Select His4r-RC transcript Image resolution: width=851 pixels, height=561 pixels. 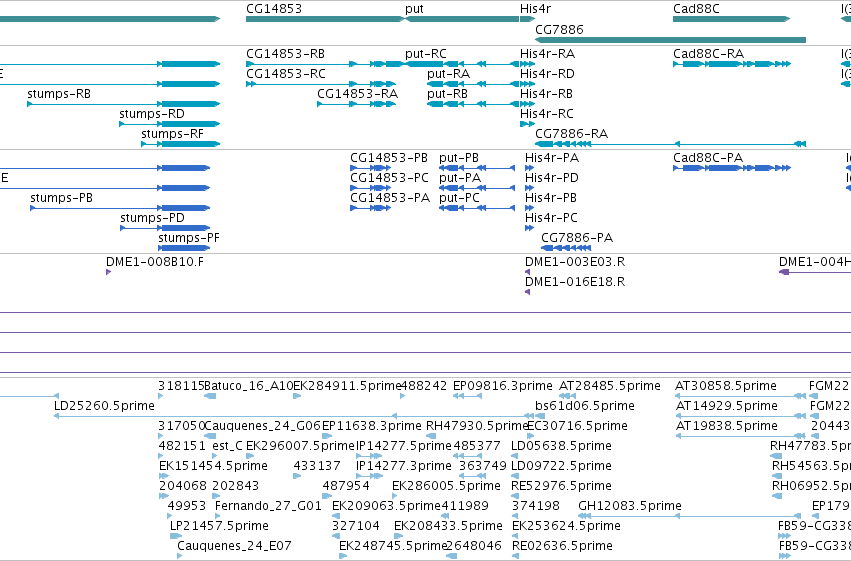pos(528,124)
